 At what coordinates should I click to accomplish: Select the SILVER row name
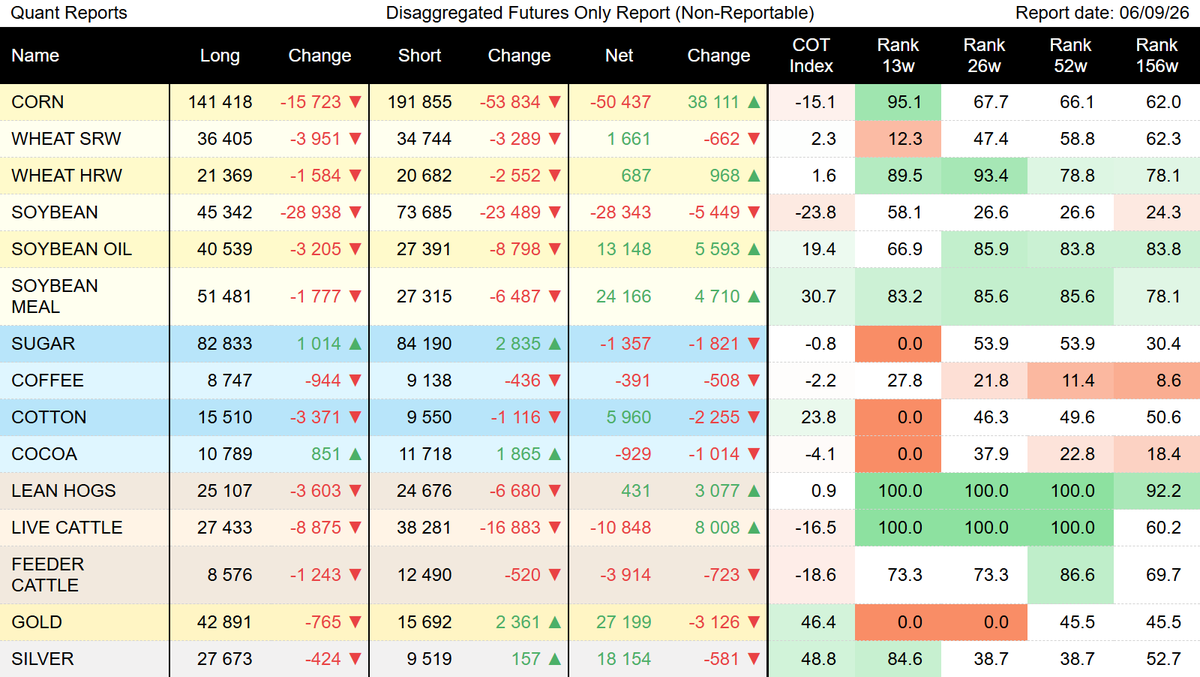(x=42, y=659)
